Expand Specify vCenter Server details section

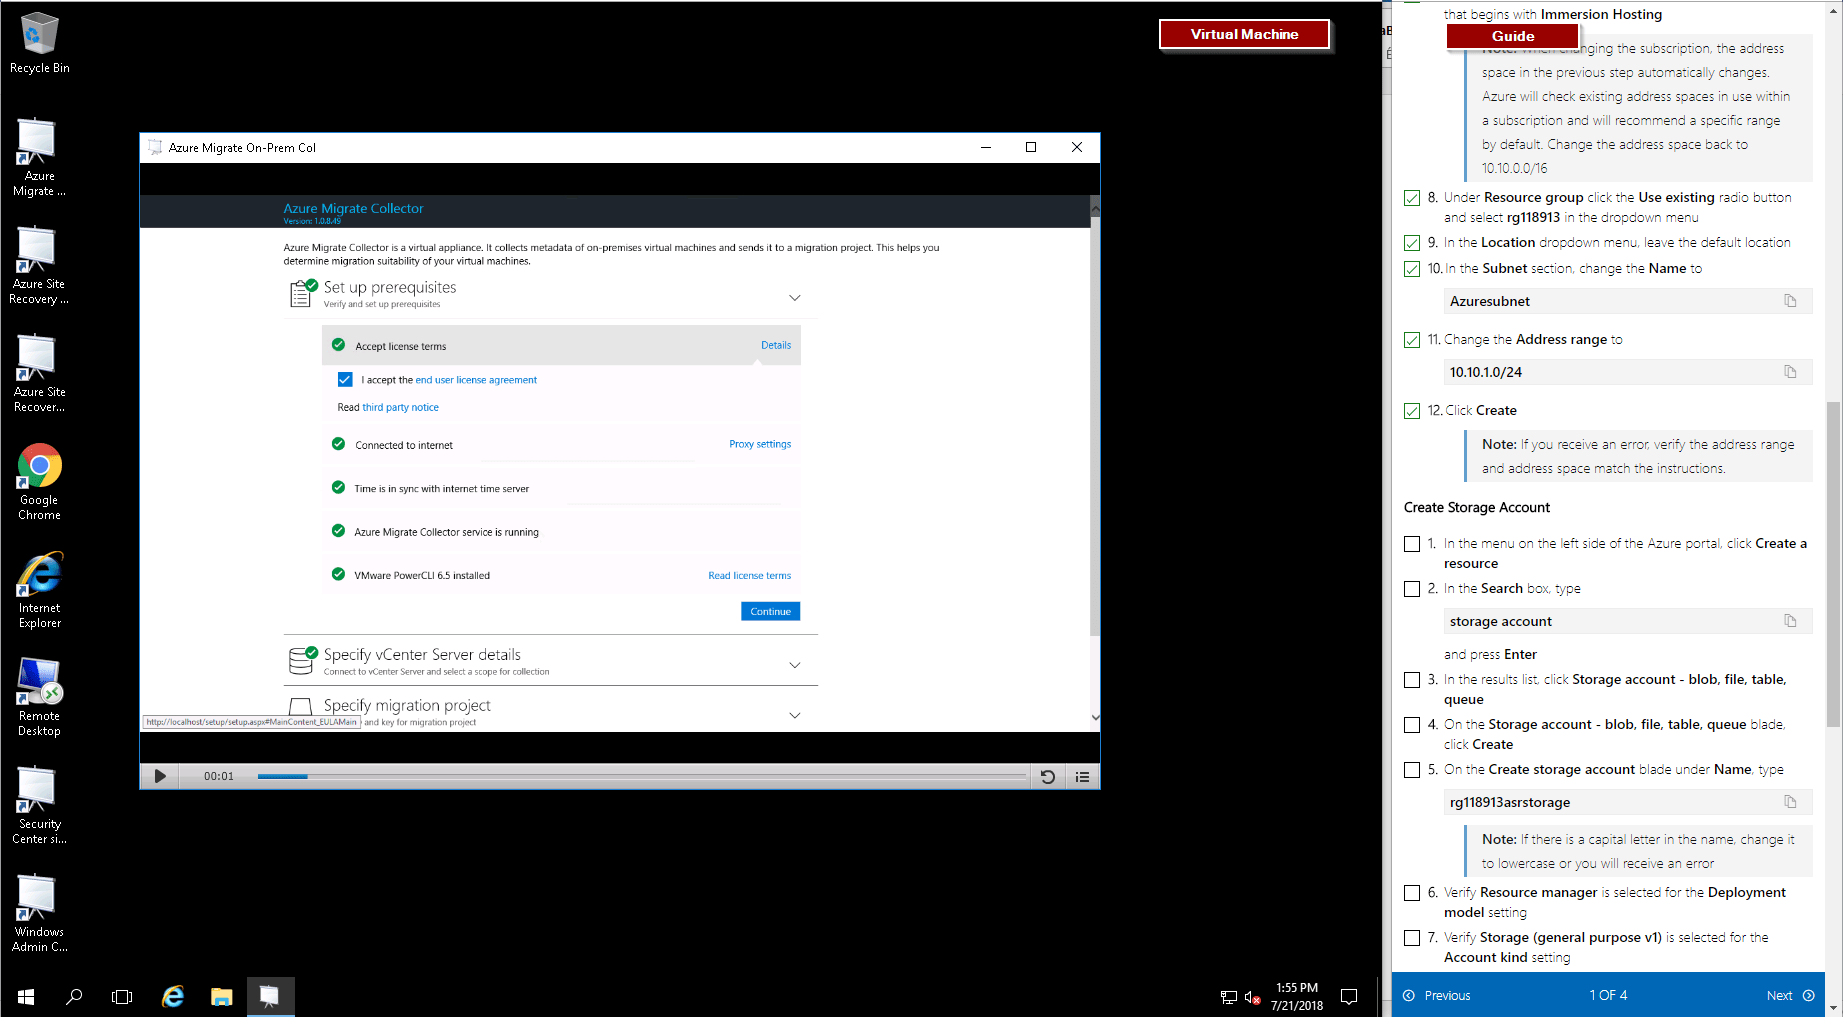pyautogui.click(x=794, y=665)
